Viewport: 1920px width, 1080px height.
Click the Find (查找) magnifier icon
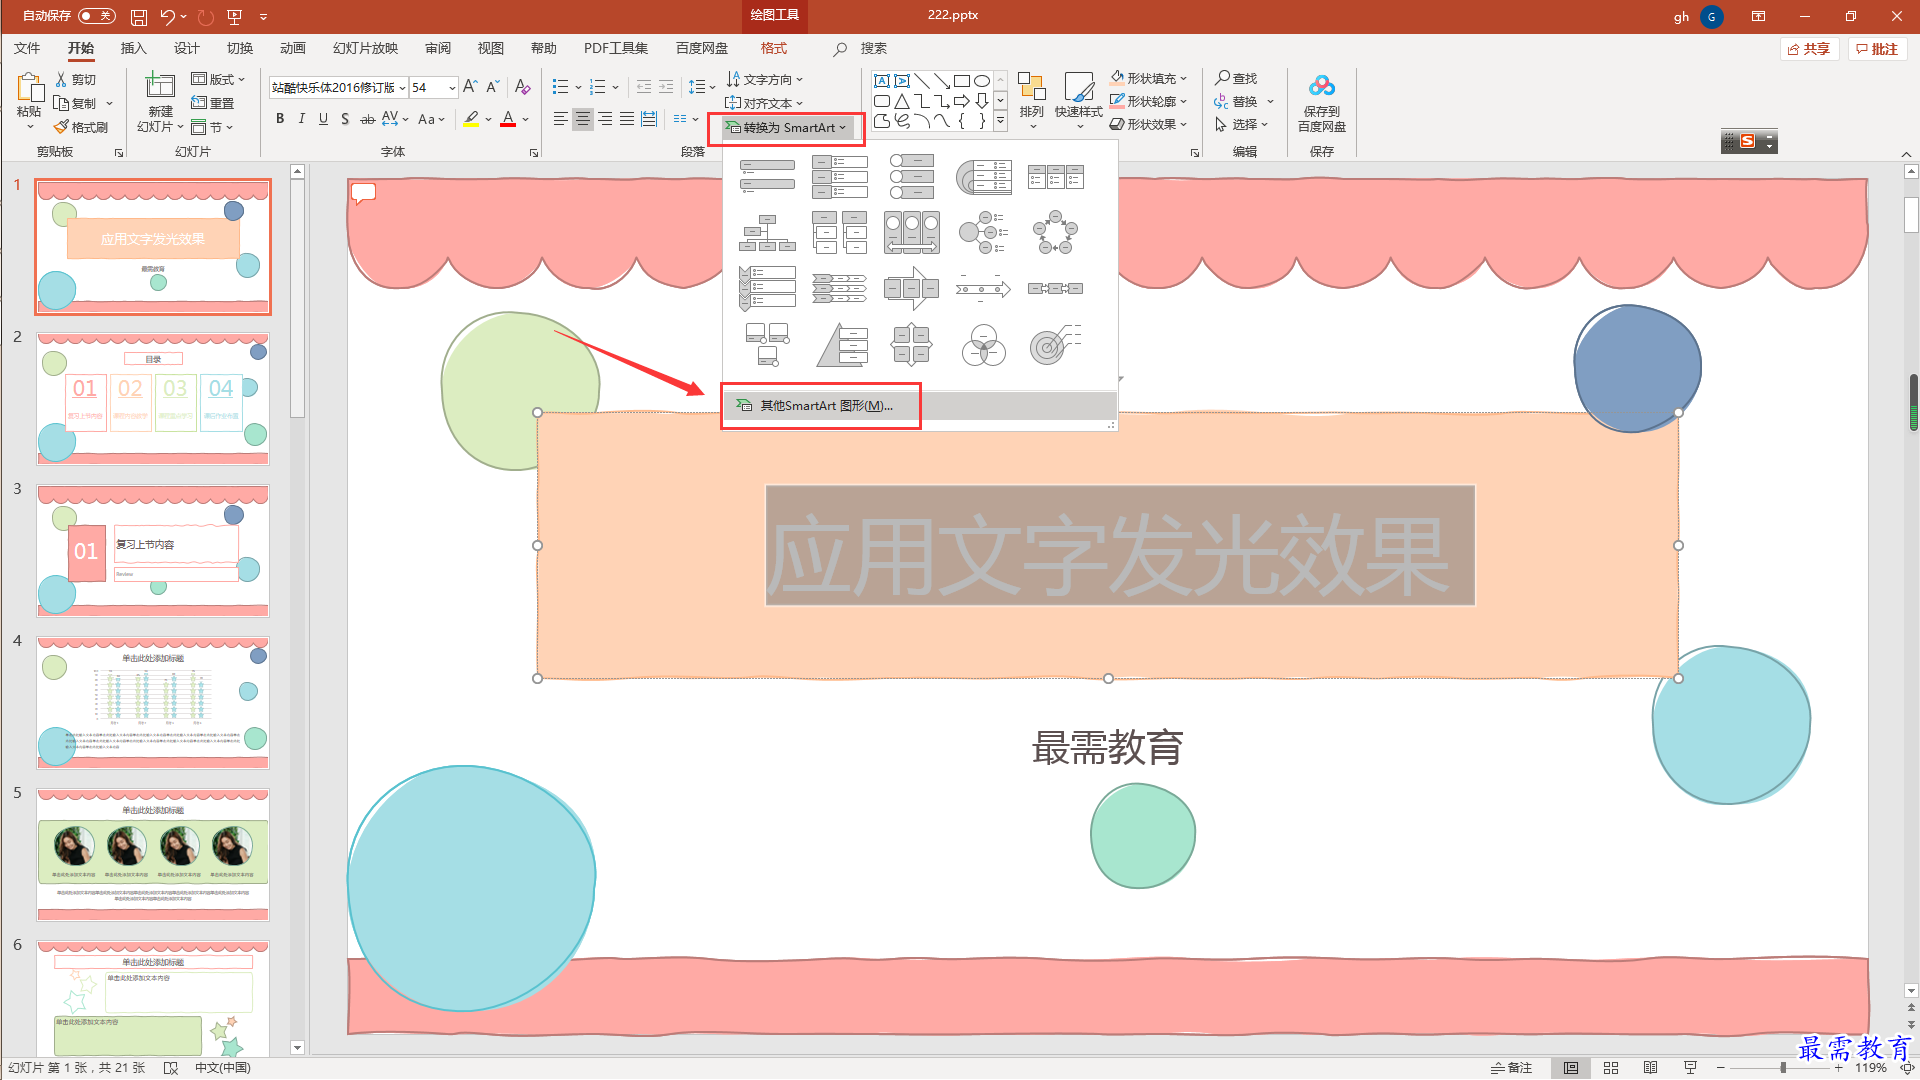pos(1223,78)
